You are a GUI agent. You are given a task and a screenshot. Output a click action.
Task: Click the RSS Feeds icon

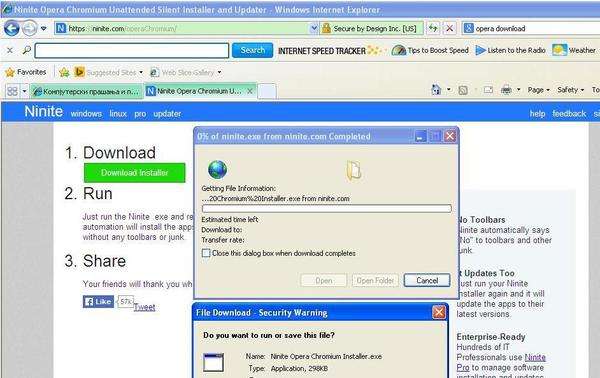point(463,90)
